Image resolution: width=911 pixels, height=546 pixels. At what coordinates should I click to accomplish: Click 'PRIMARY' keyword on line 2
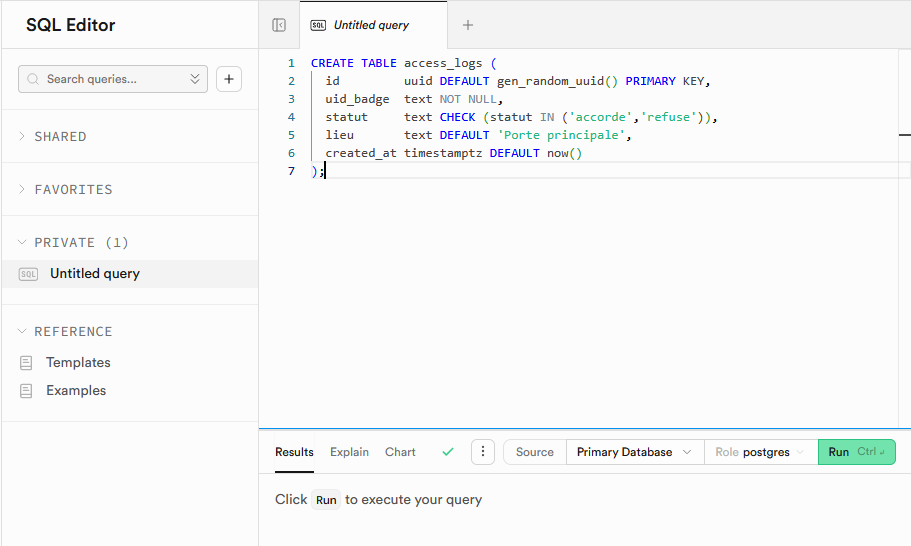pos(650,81)
